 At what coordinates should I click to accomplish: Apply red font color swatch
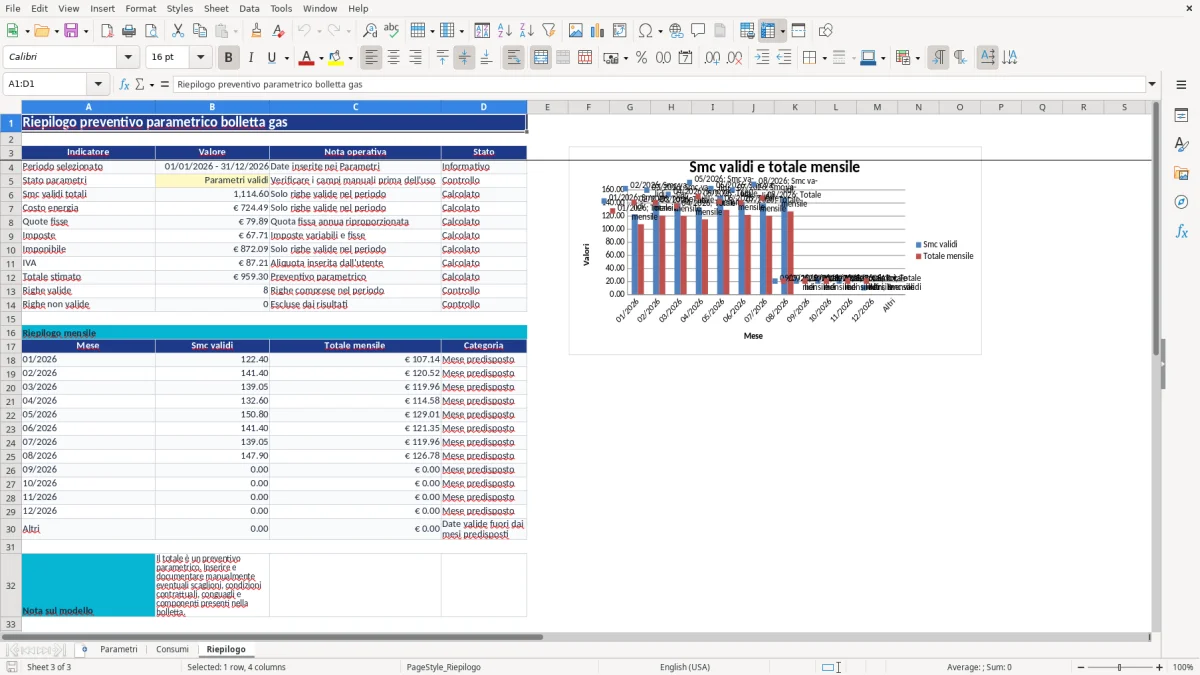coord(307,58)
